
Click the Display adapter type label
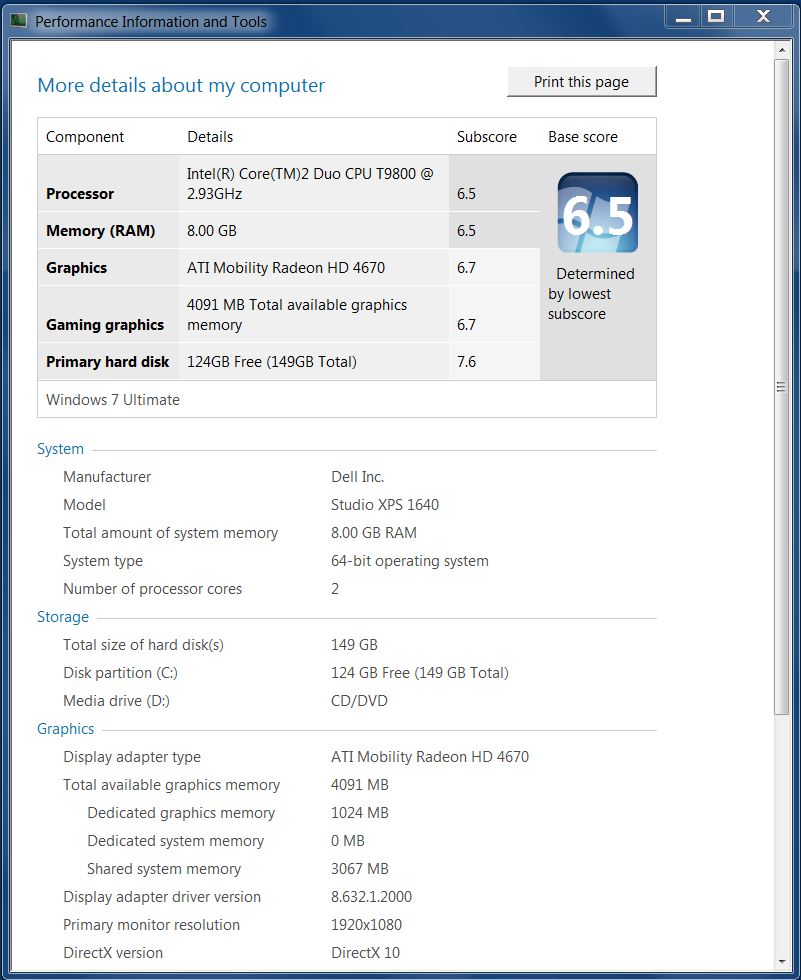pos(132,757)
